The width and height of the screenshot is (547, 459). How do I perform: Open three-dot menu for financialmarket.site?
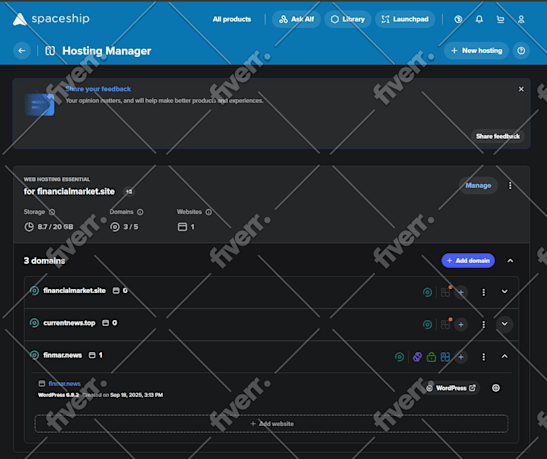click(484, 292)
